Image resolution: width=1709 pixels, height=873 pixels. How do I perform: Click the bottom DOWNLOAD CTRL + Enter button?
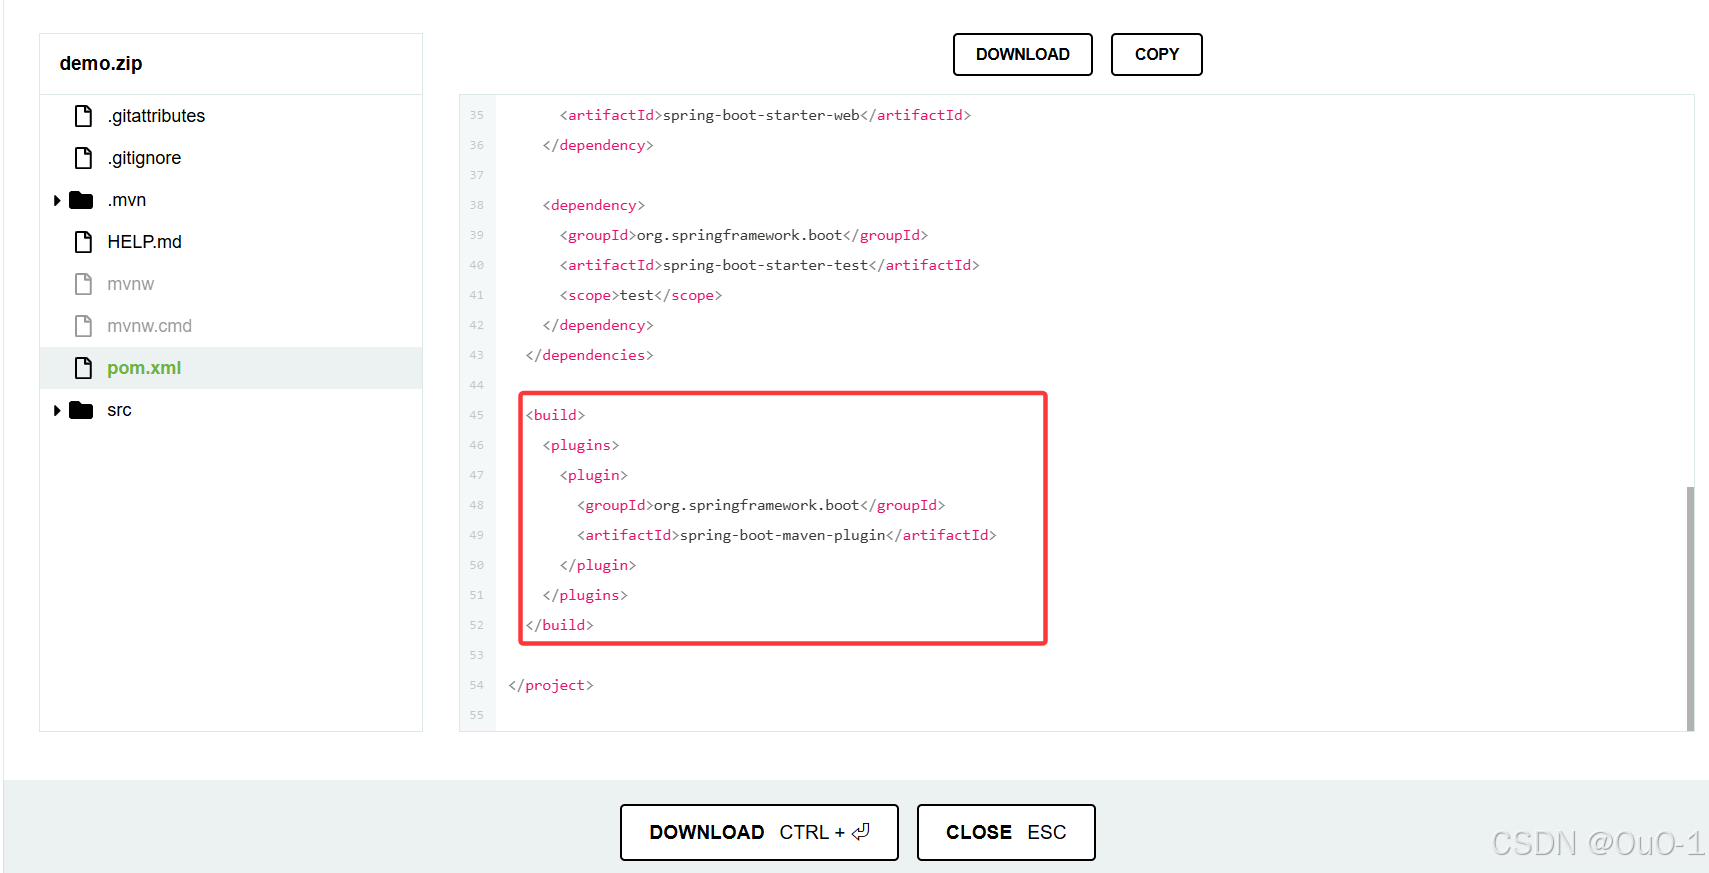pos(759,832)
